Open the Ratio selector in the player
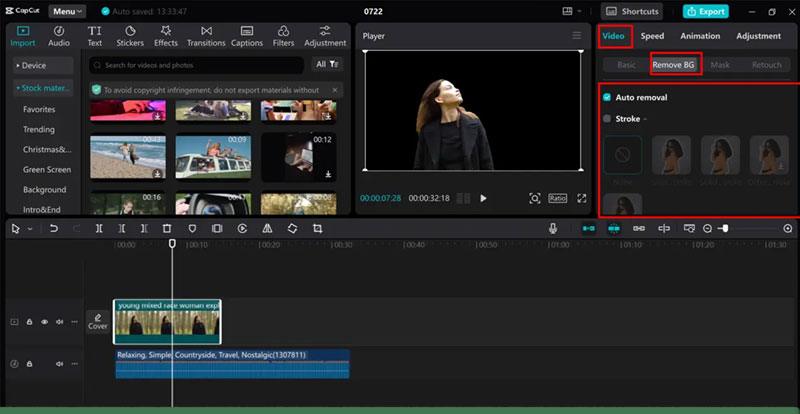 [558, 198]
